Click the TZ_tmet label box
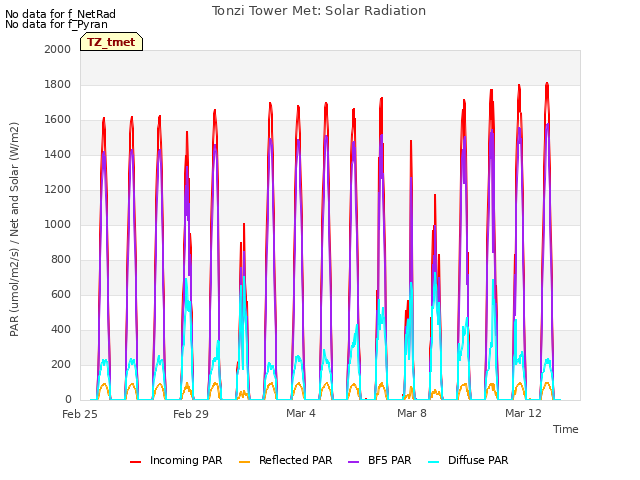The width and height of the screenshot is (640, 480). (111, 42)
